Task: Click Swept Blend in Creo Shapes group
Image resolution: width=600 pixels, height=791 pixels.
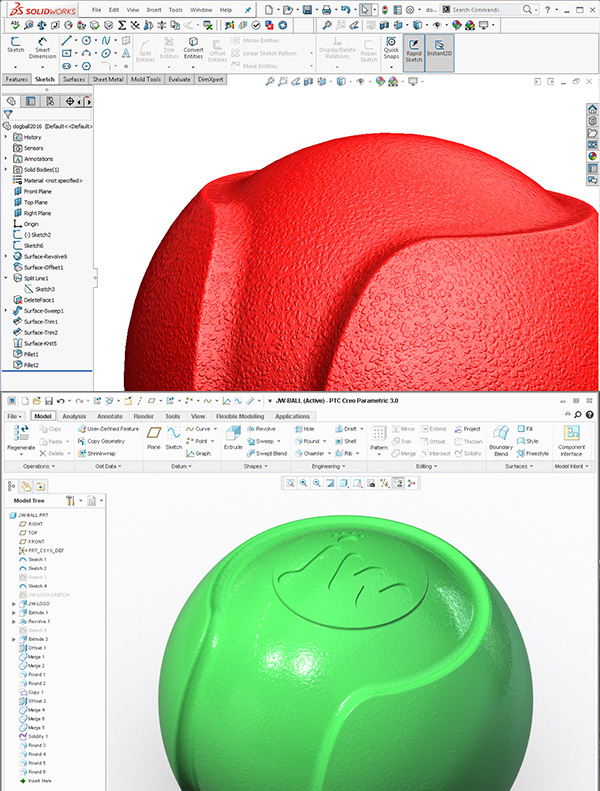Action: [x=267, y=454]
